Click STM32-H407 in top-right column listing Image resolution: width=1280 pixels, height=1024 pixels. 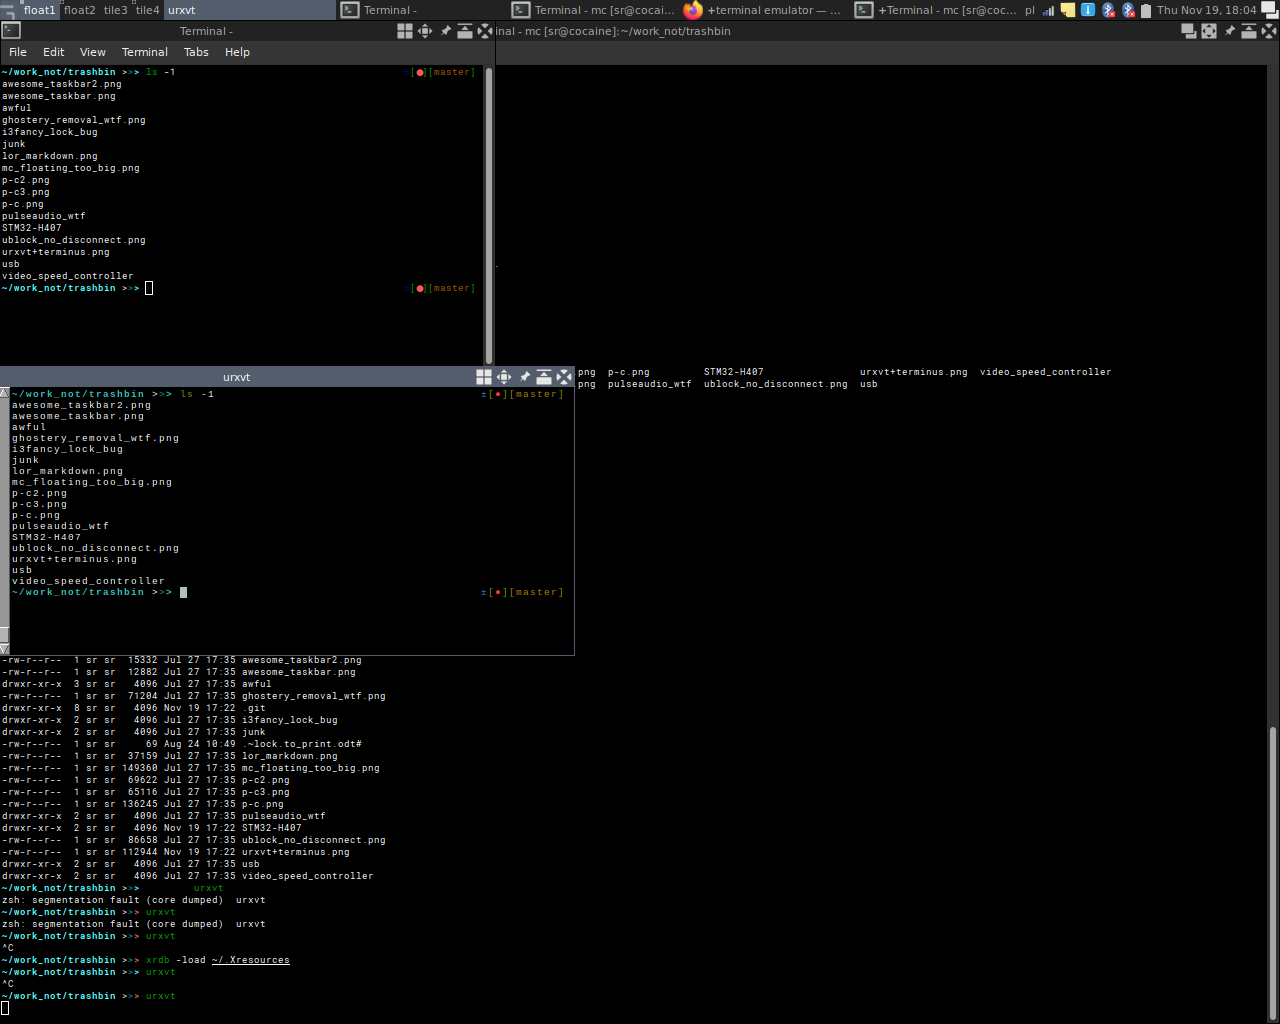734,372
